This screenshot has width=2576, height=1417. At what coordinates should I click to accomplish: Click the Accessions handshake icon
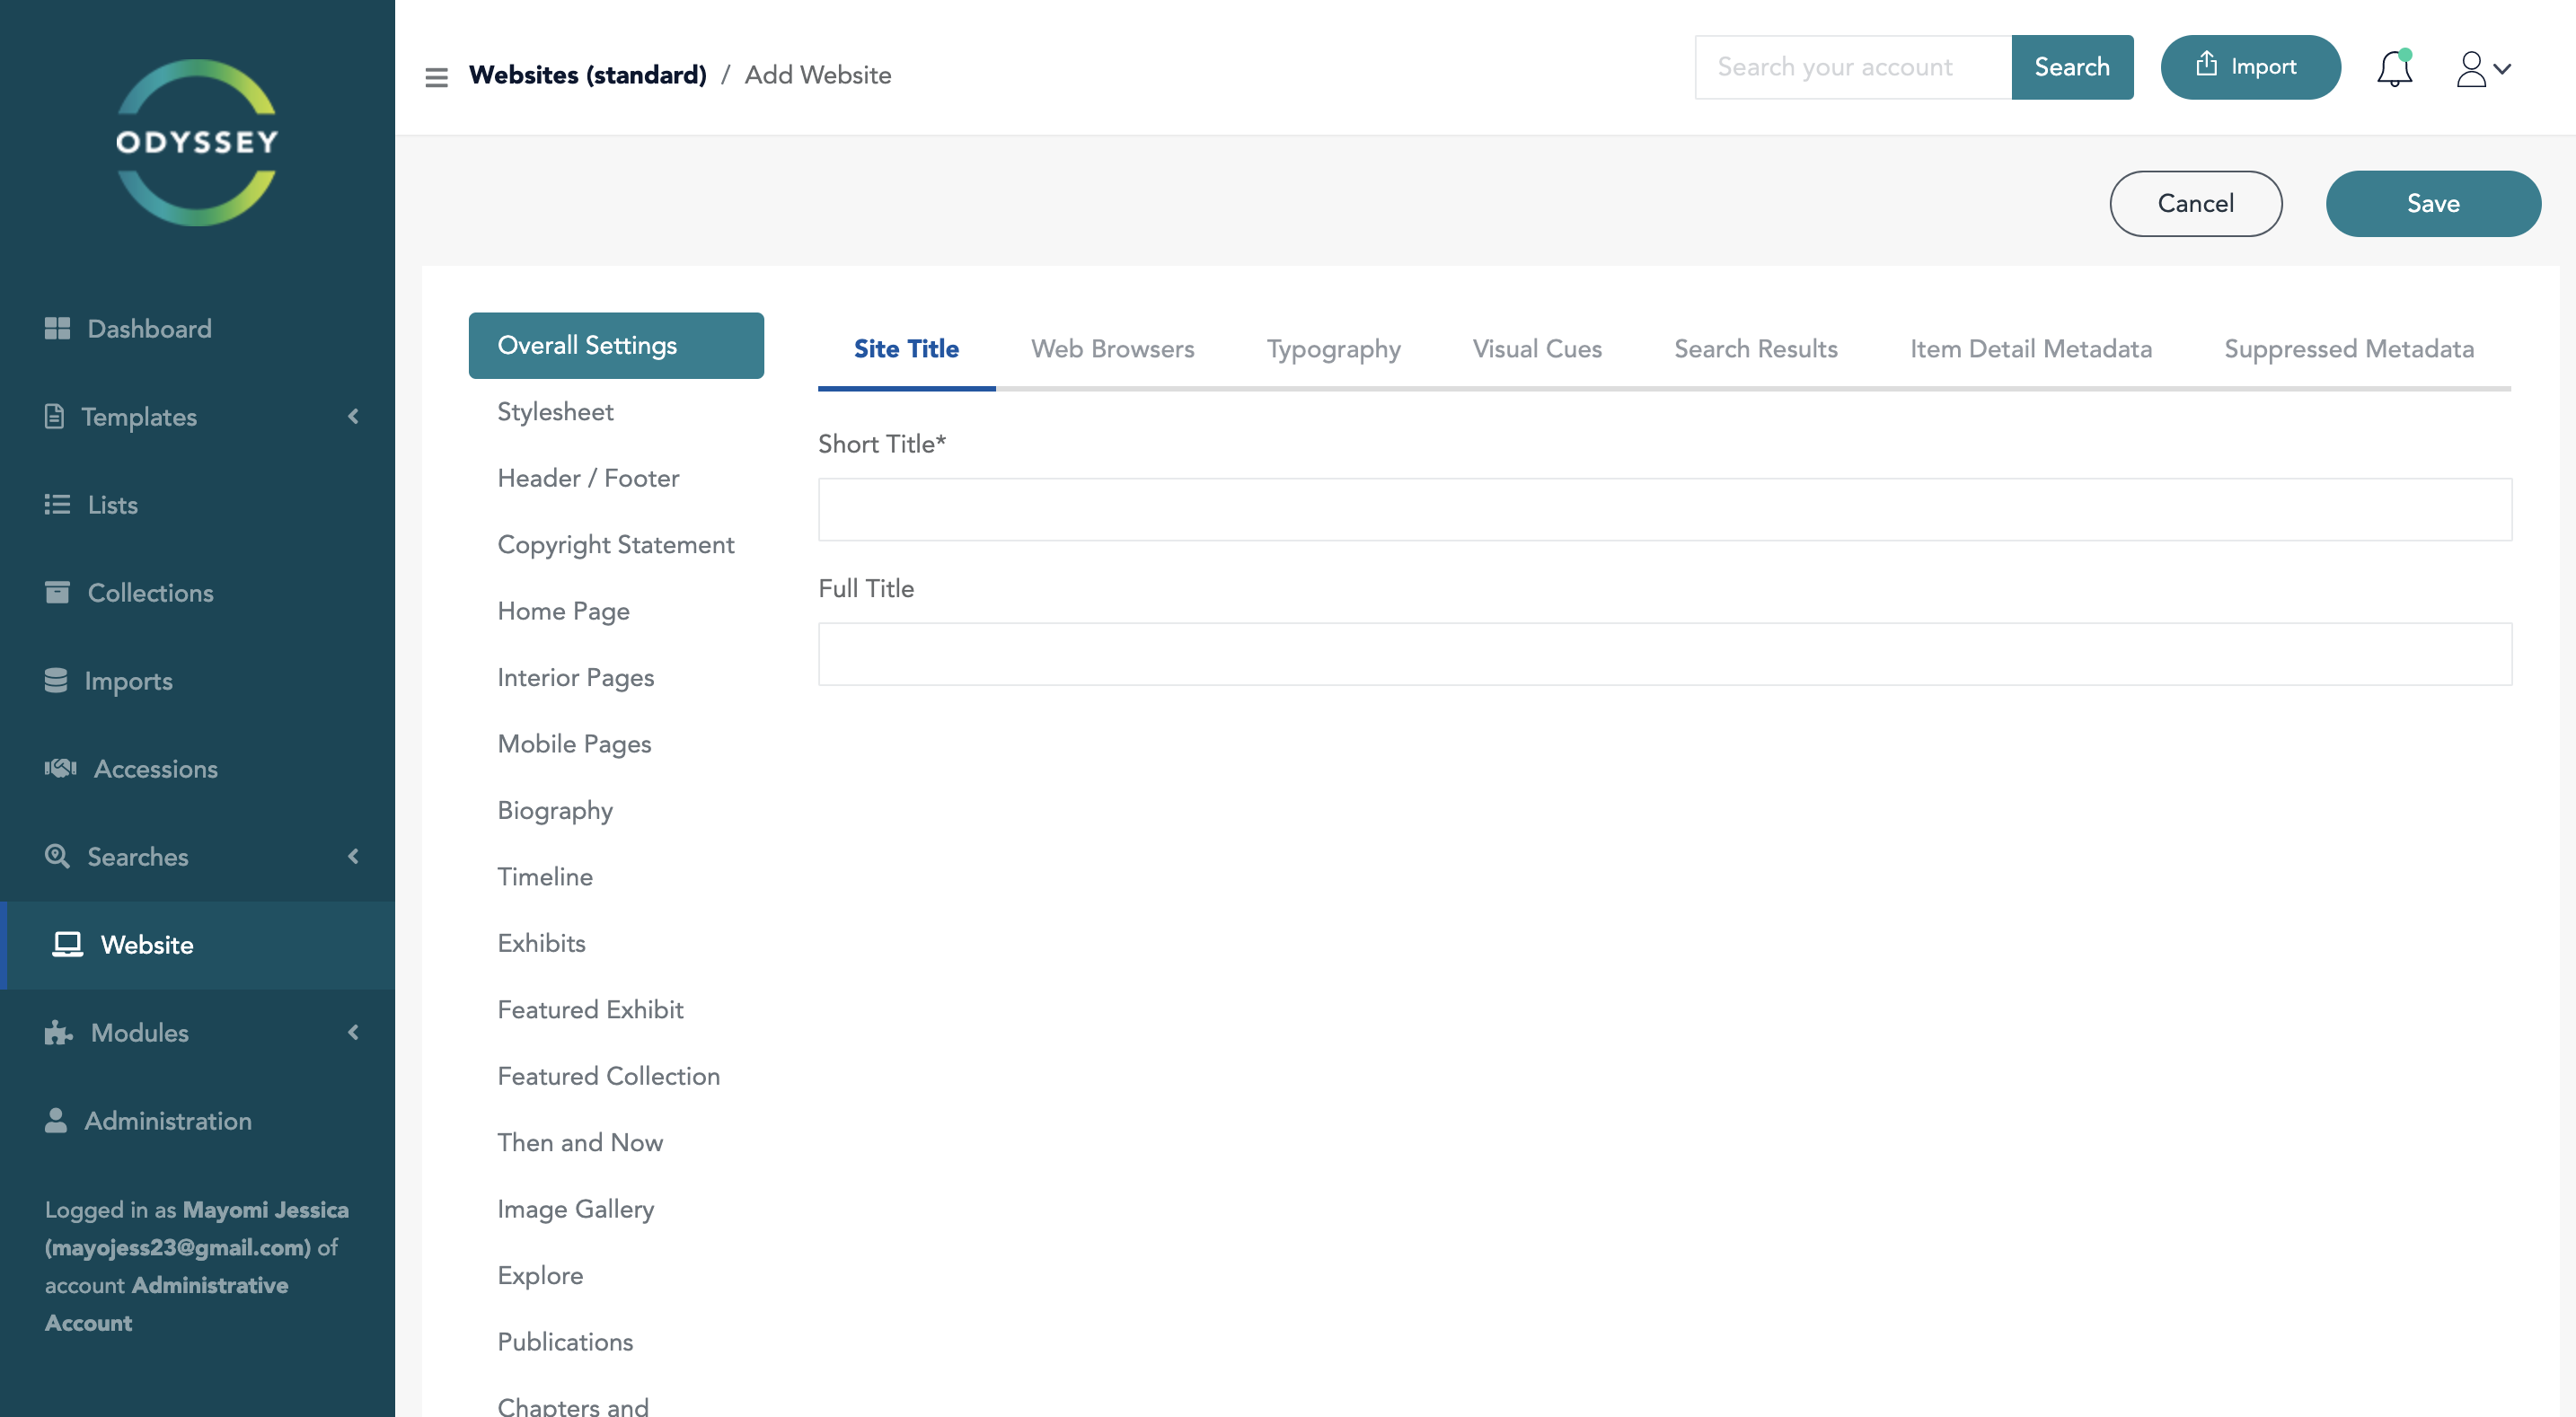(60, 768)
